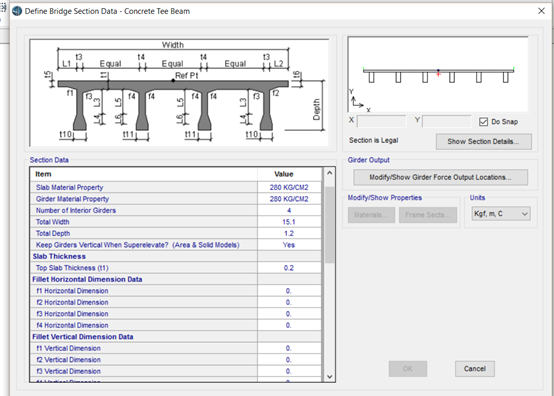Click the Slab Material Property row label

pos(70,187)
